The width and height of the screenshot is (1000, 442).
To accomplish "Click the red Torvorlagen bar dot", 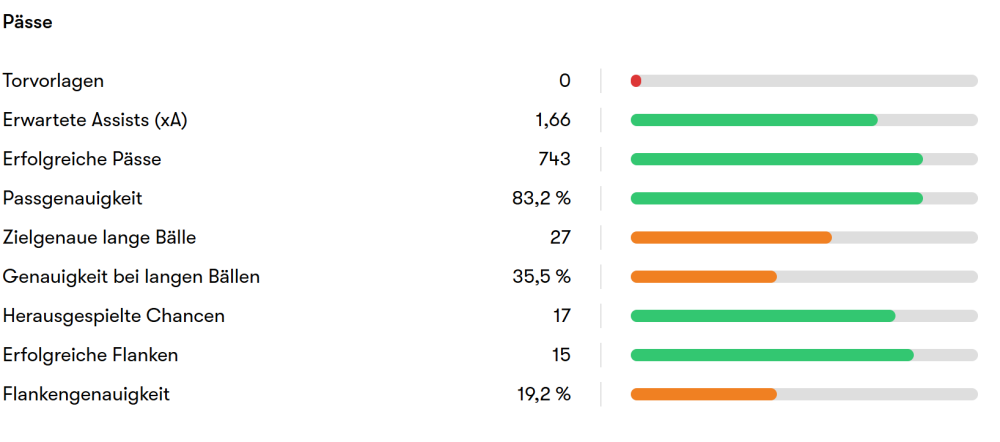I will (636, 80).
